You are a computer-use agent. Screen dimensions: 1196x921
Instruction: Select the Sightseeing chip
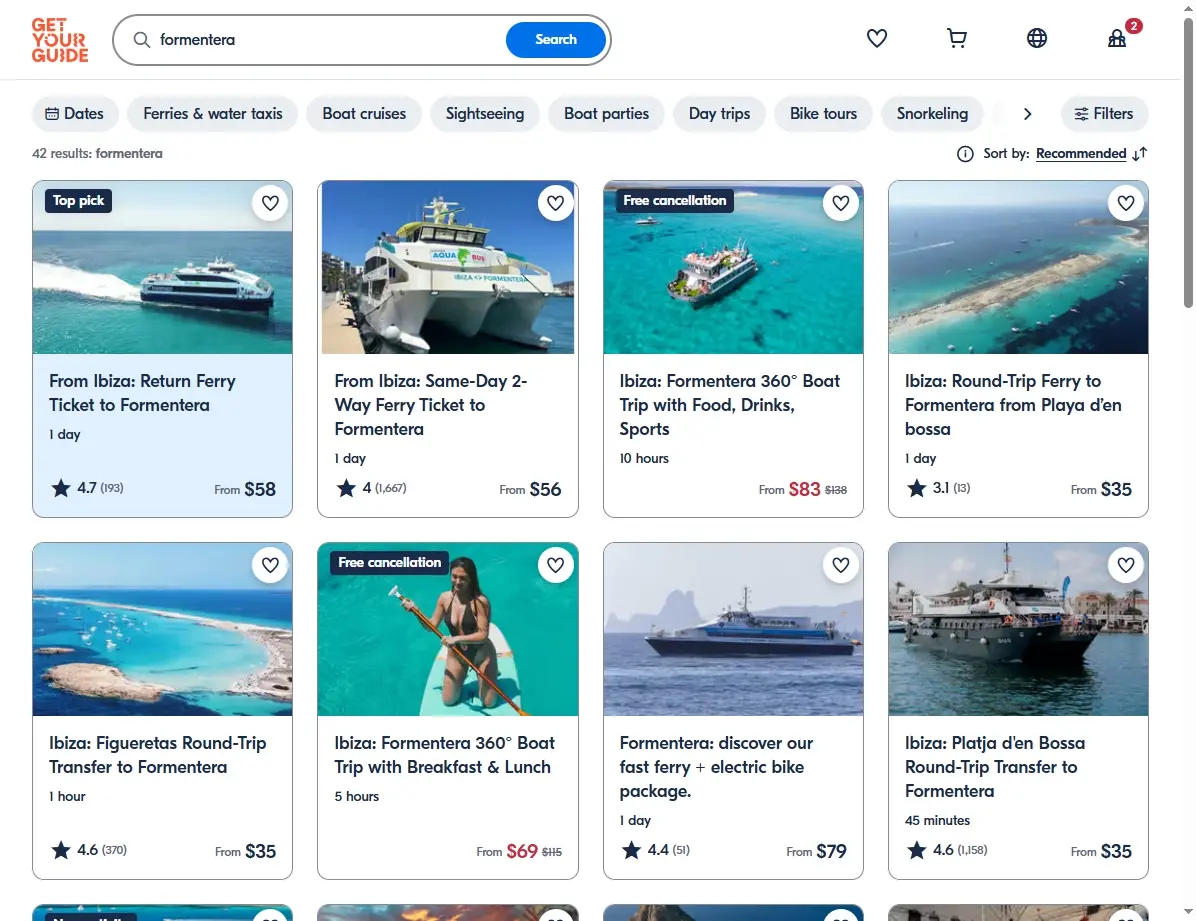[x=485, y=114]
